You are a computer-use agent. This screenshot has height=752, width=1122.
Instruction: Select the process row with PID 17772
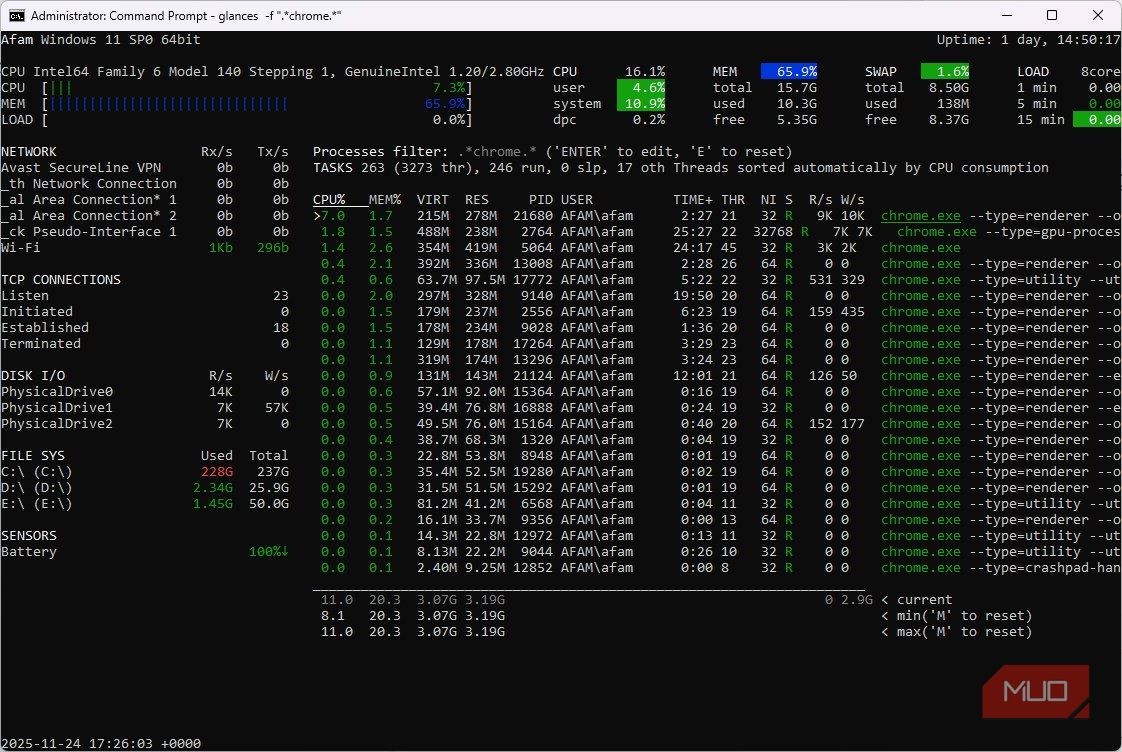(x=717, y=280)
